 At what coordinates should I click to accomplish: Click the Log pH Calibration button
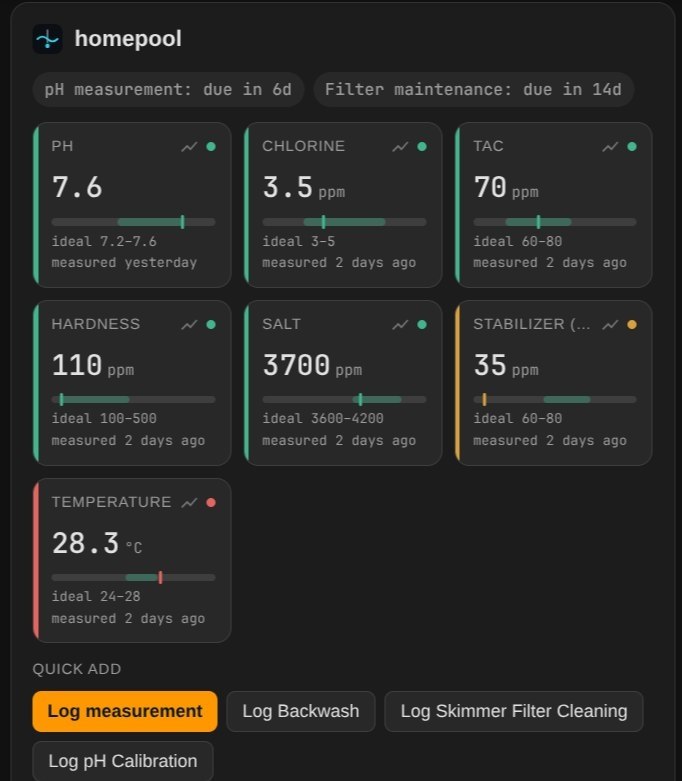[x=123, y=761]
